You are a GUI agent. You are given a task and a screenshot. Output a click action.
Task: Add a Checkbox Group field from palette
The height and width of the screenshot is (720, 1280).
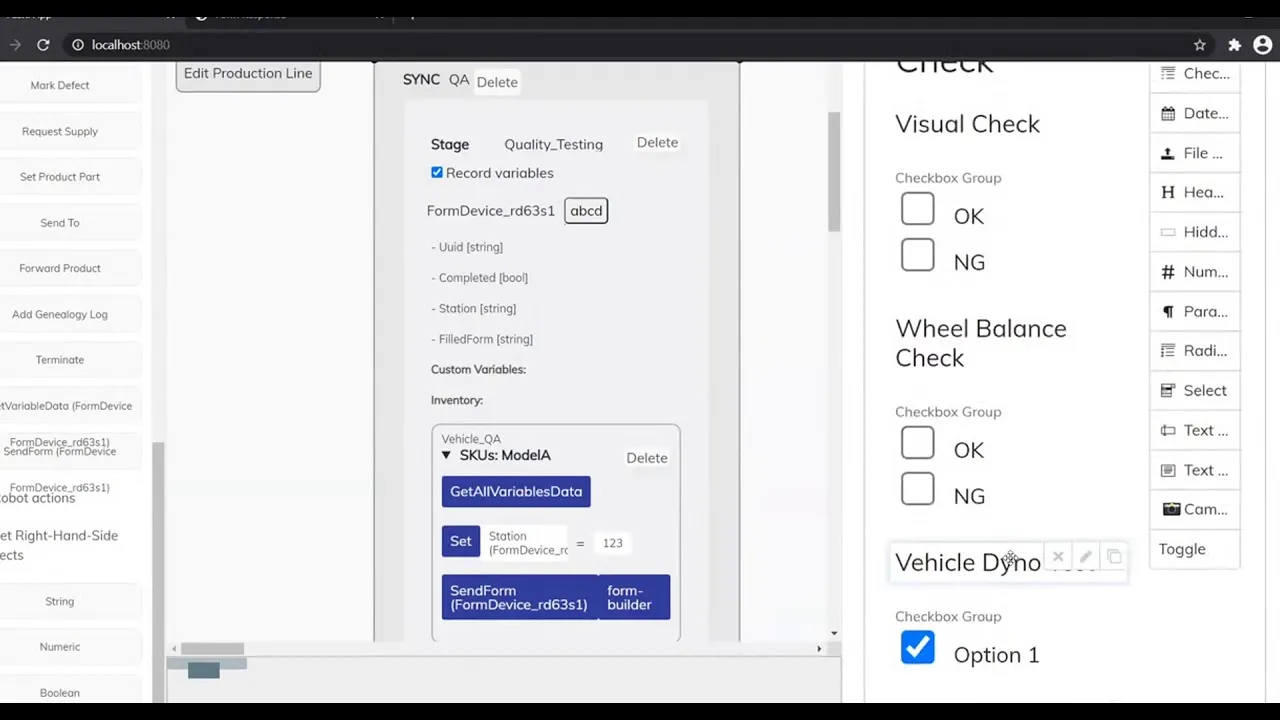point(1195,74)
